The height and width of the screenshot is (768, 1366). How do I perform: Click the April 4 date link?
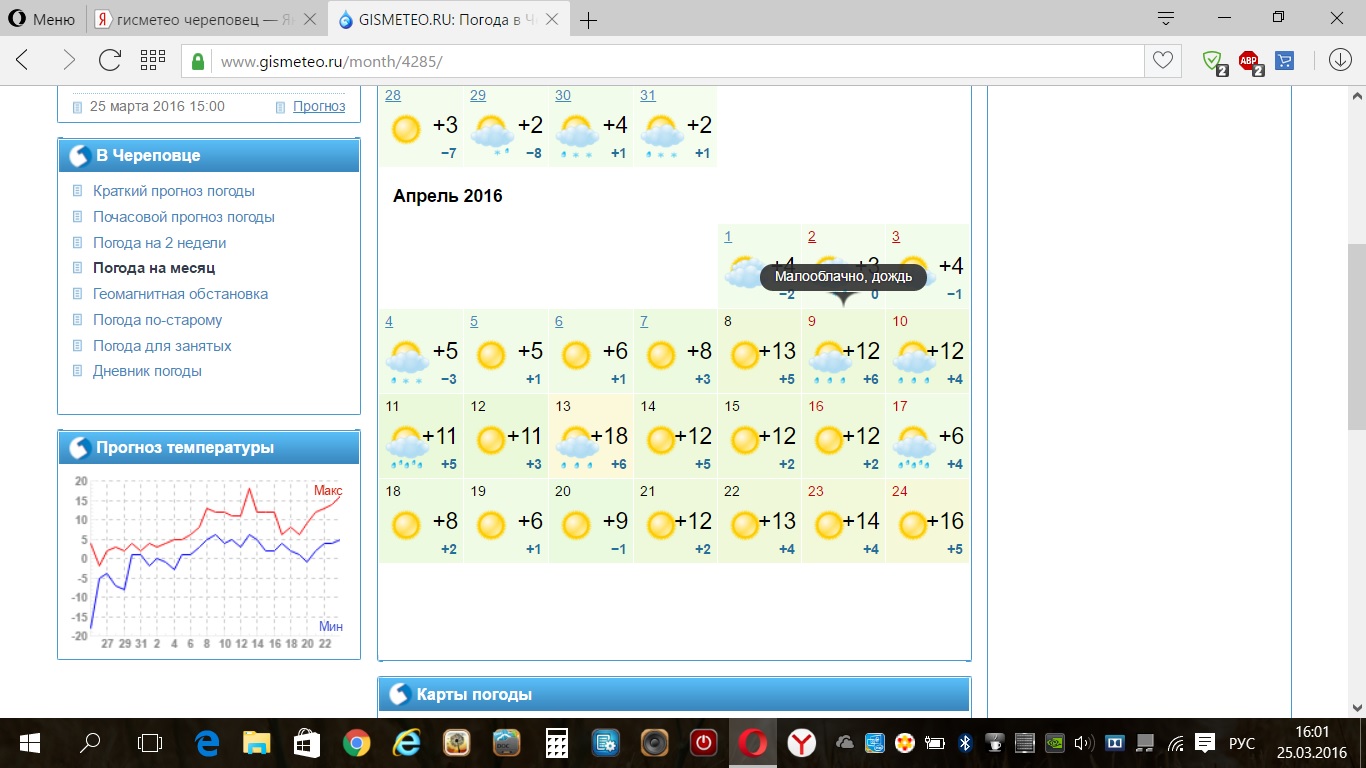tap(389, 321)
